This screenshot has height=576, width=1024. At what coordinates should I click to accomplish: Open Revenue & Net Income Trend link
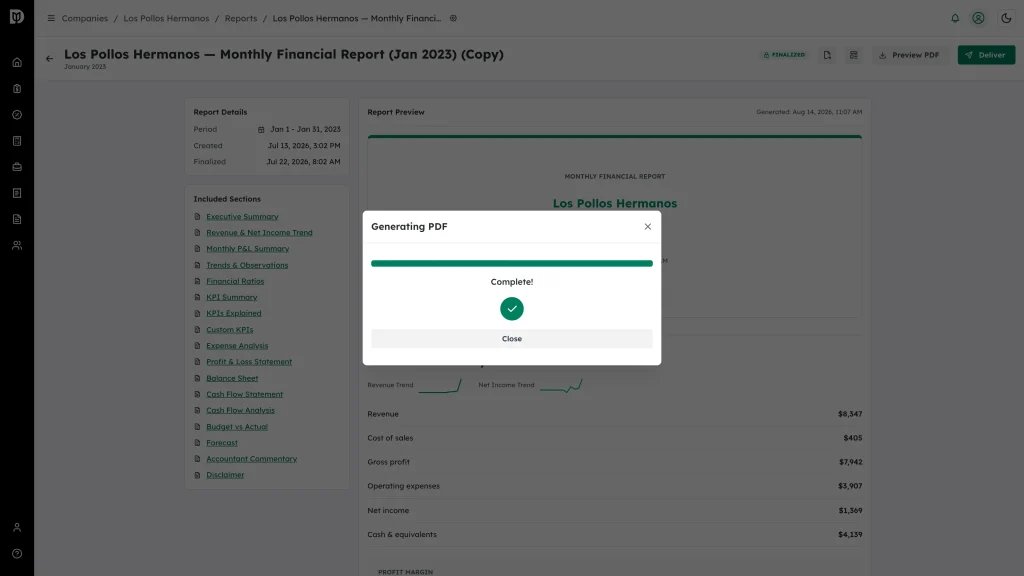[x=259, y=232]
